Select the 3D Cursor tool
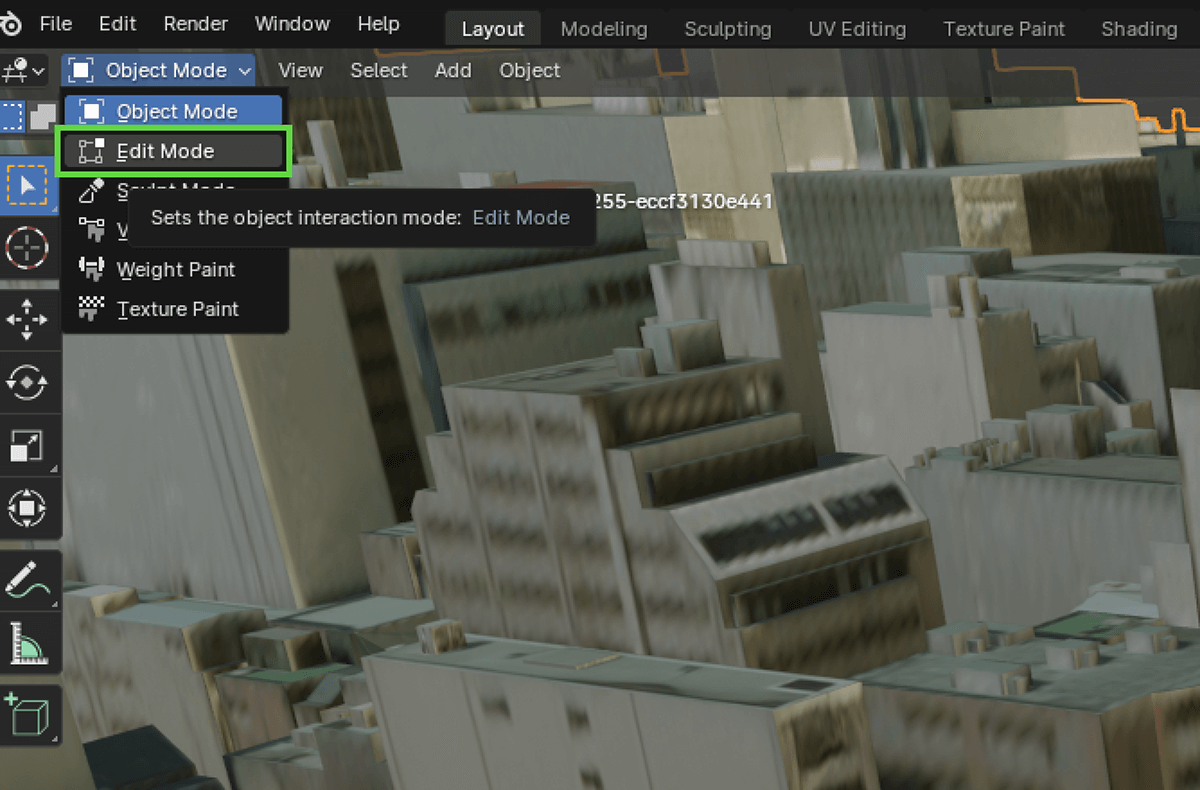Screen dimensions: 1200x790 pos(28,246)
